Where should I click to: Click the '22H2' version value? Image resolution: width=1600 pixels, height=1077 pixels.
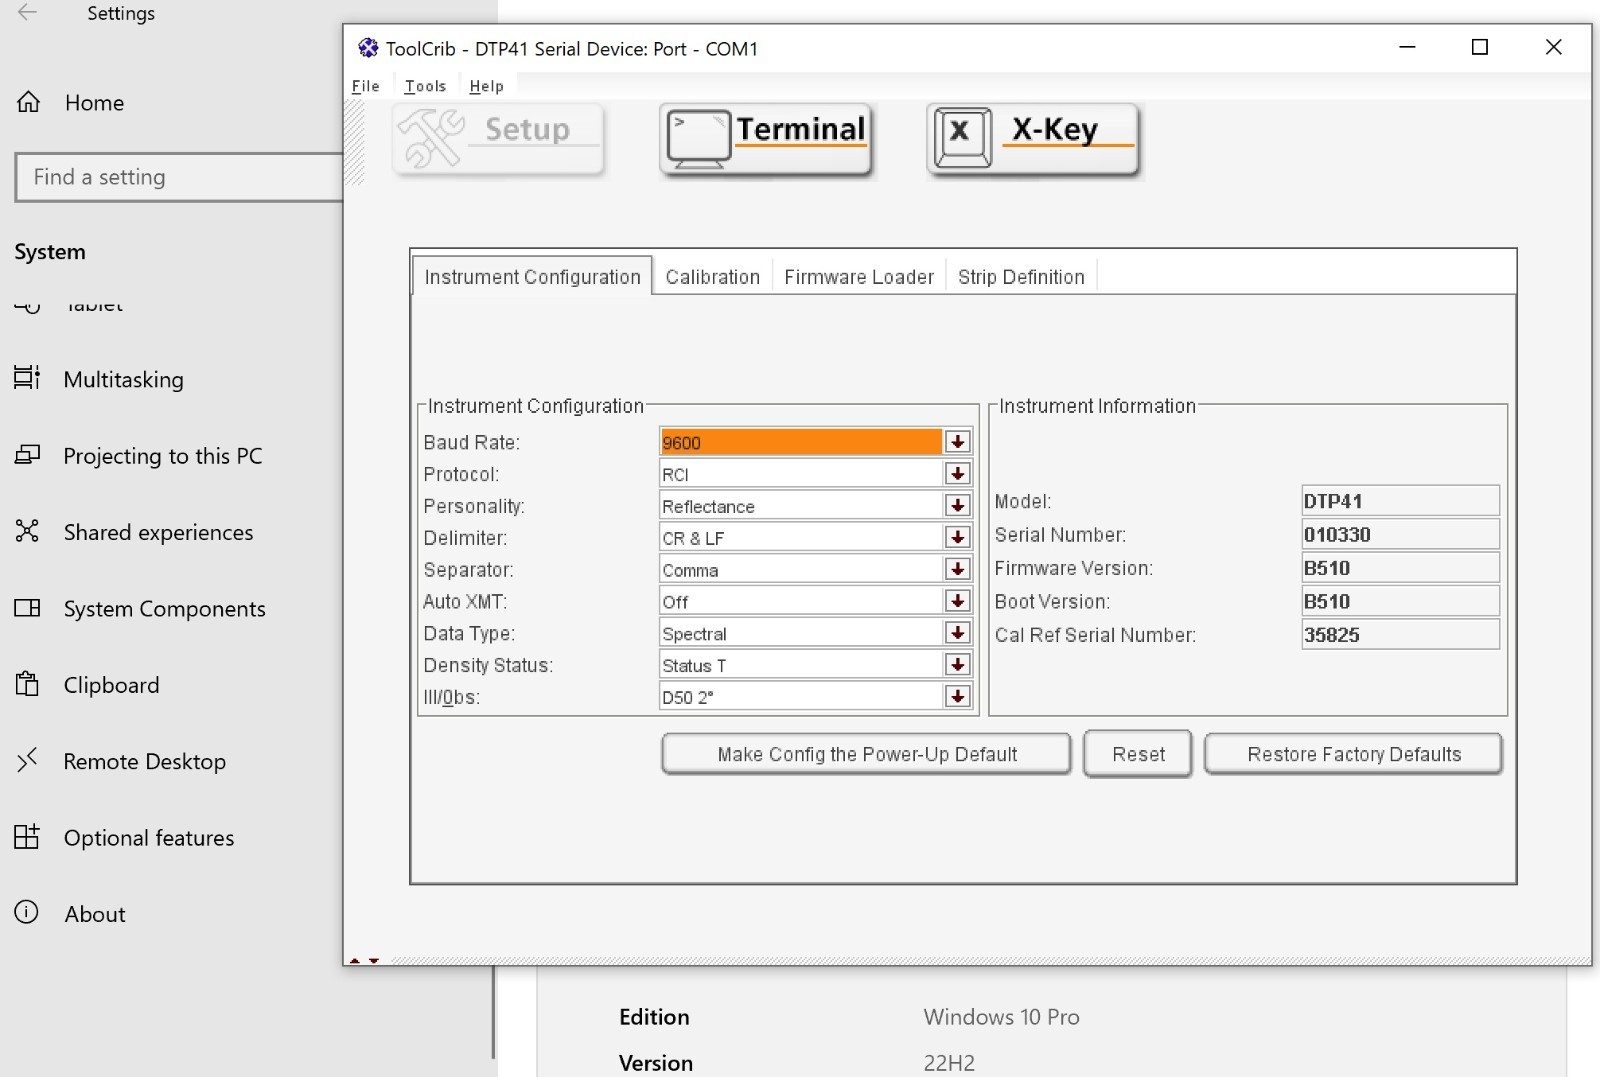949,1063
